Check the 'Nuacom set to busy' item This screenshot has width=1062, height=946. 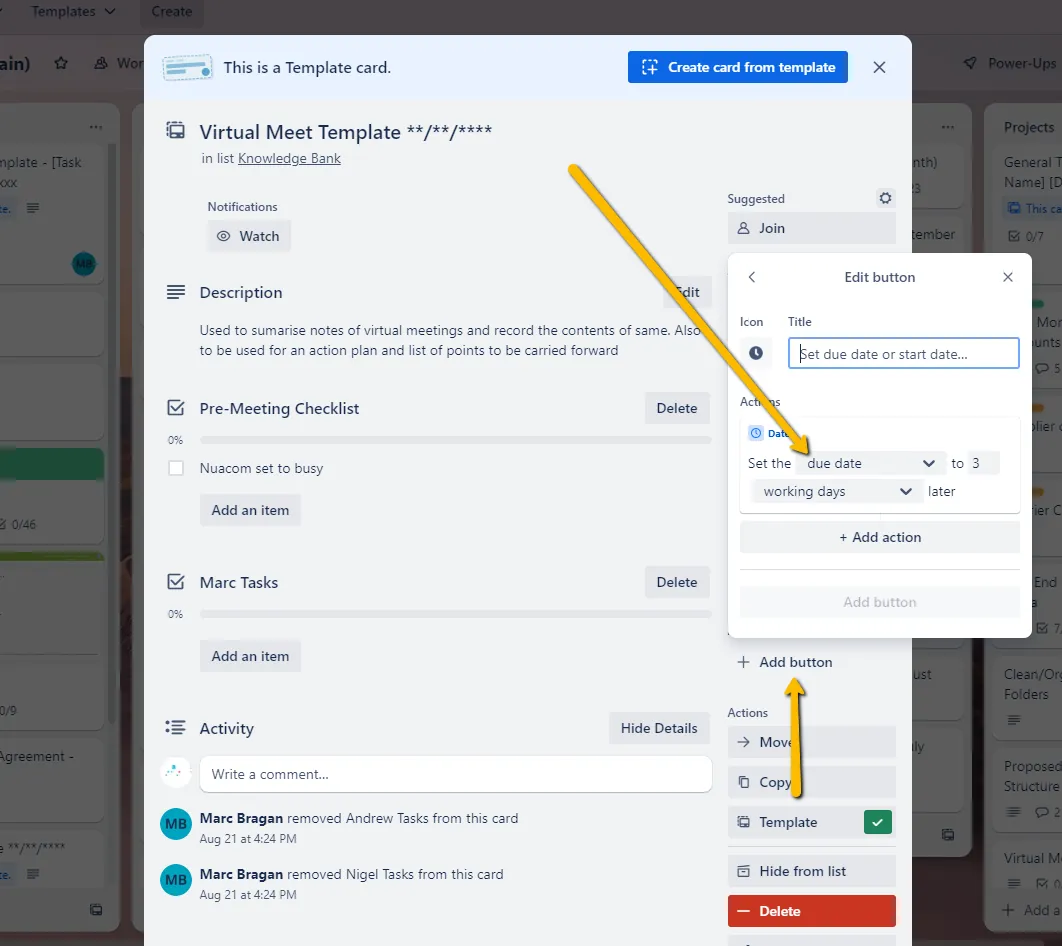[x=176, y=468]
